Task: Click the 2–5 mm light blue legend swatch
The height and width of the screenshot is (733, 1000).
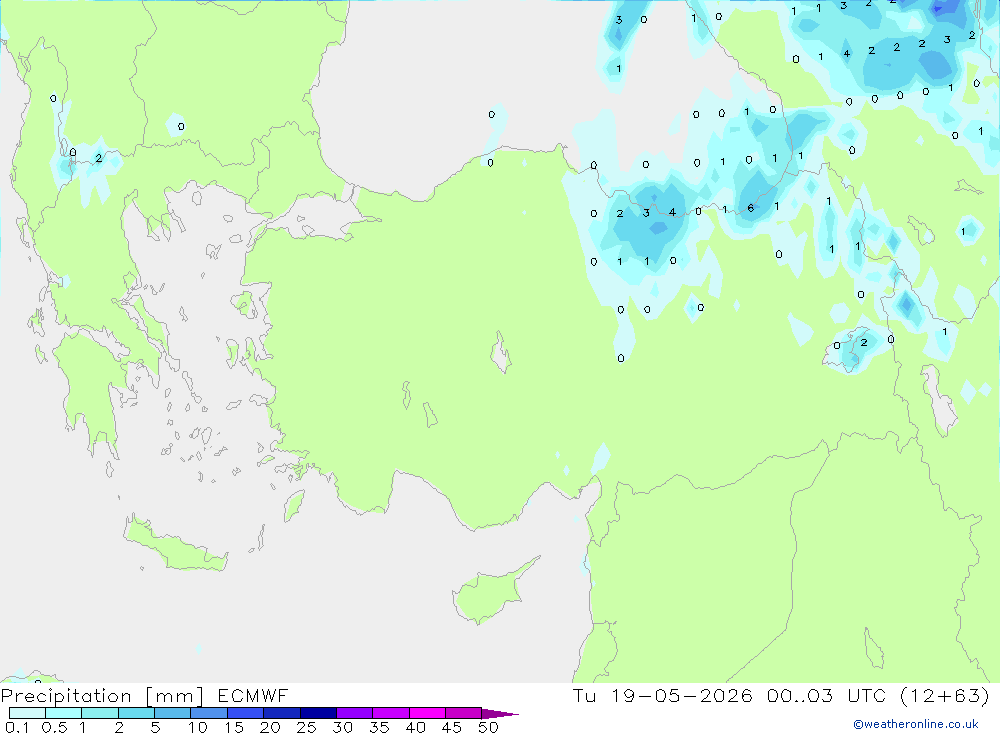Action: pyautogui.click(x=136, y=713)
